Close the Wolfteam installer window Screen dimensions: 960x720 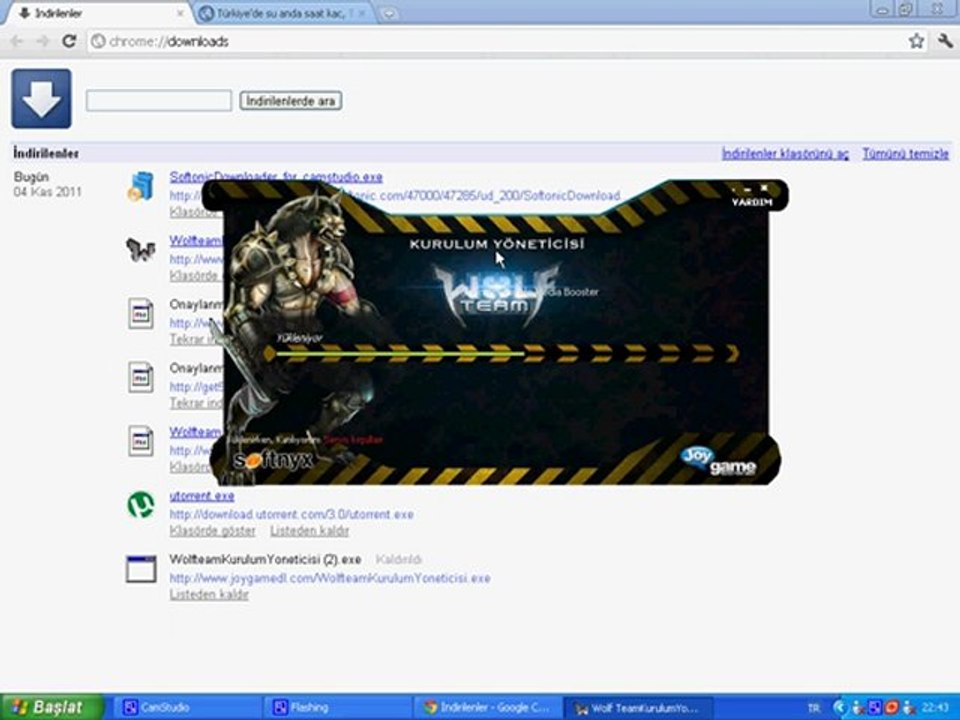coord(763,188)
